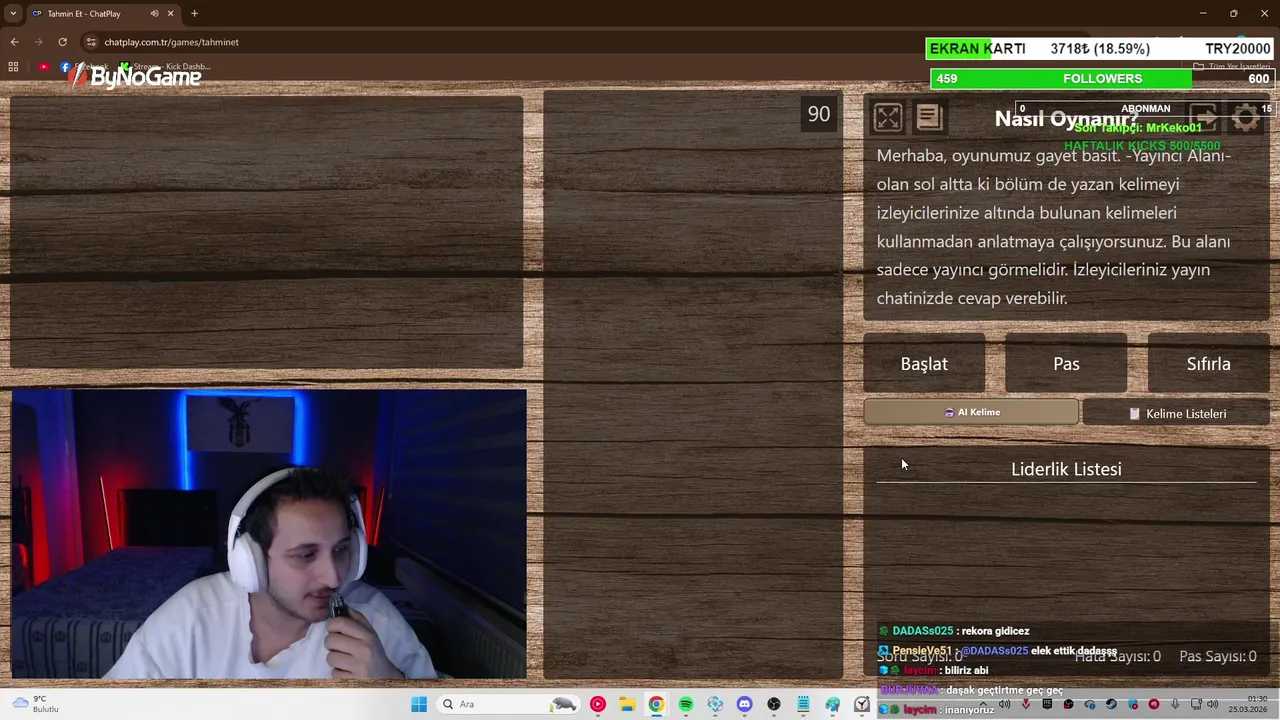Click the Pas Sayısı: 0 counter
1280x720 pixels.
coord(1218,656)
